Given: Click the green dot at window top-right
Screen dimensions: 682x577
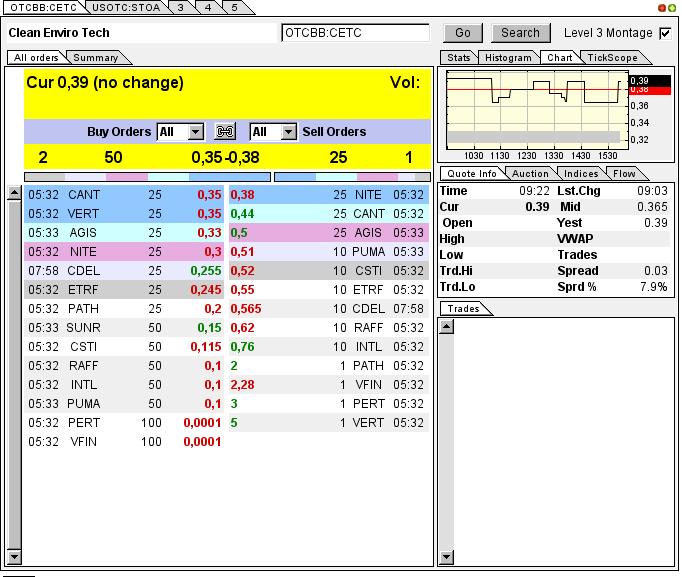Looking at the screenshot, I should 672,8.
